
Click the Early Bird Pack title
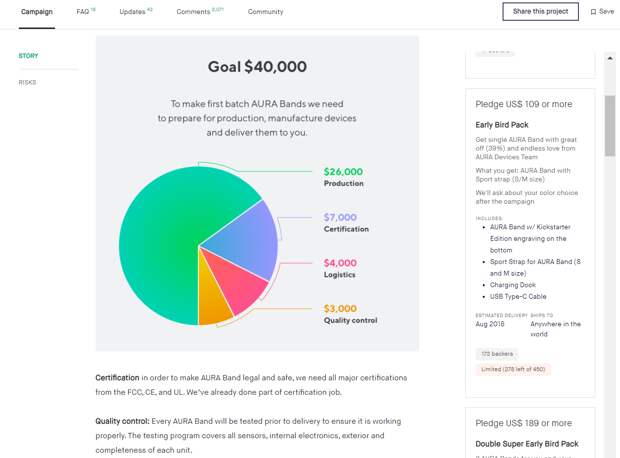tap(502, 125)
